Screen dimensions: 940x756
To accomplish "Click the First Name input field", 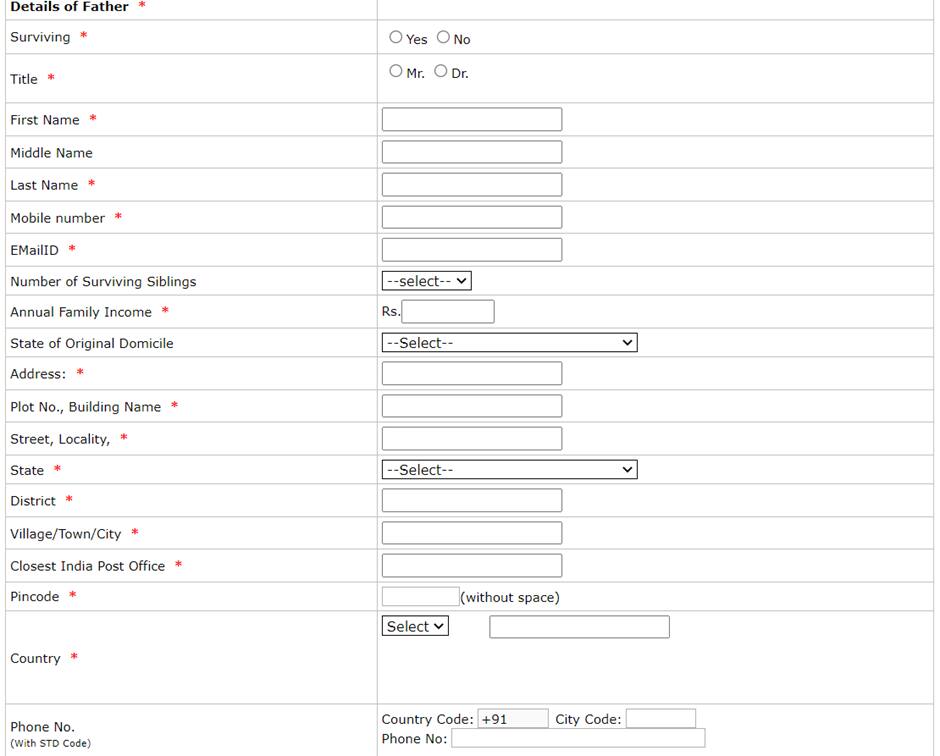I will pyautogui.click(x=471, y=120).
